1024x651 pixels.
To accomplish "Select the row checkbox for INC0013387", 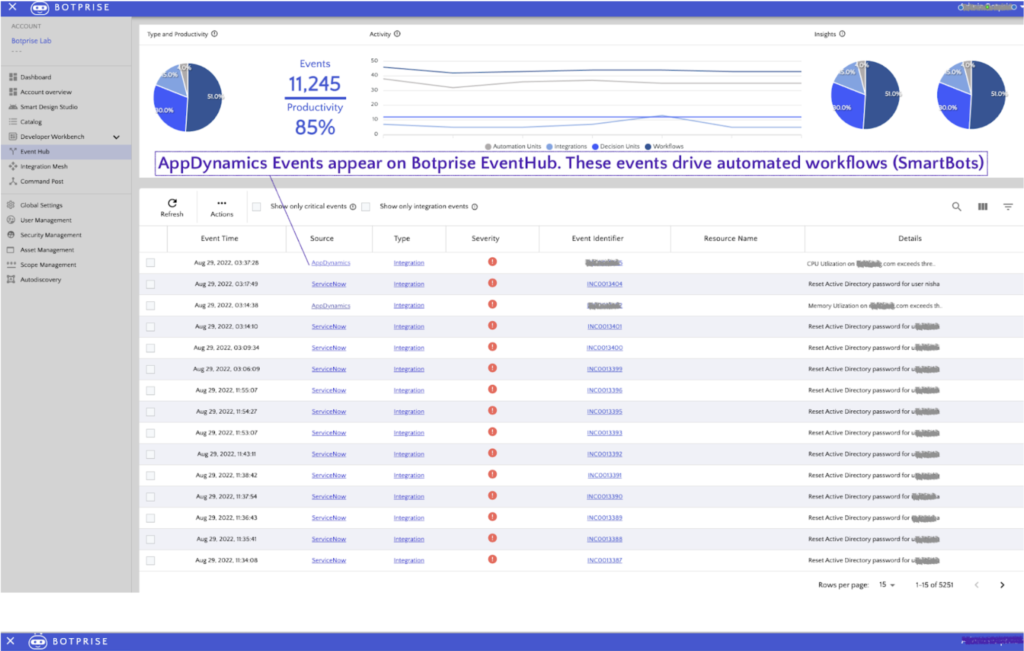I will (151, 560).
